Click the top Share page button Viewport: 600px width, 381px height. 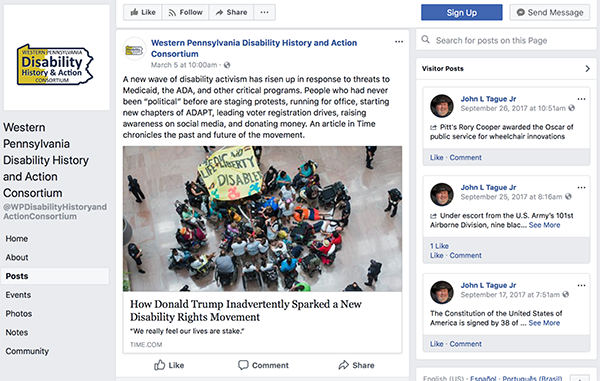pyautogui.click(x=231, y=12)
